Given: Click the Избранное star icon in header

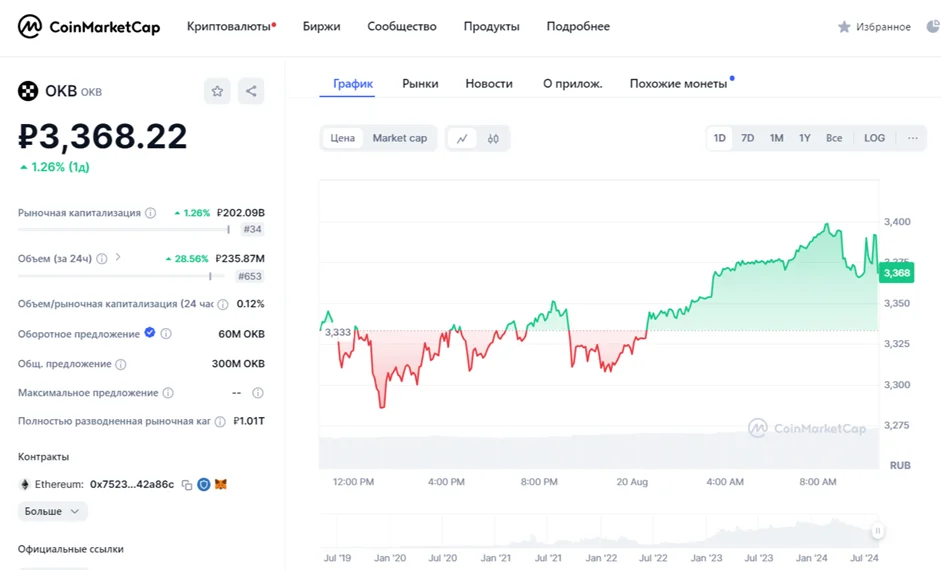Looking at the screenshot, I should click(844, 27).
